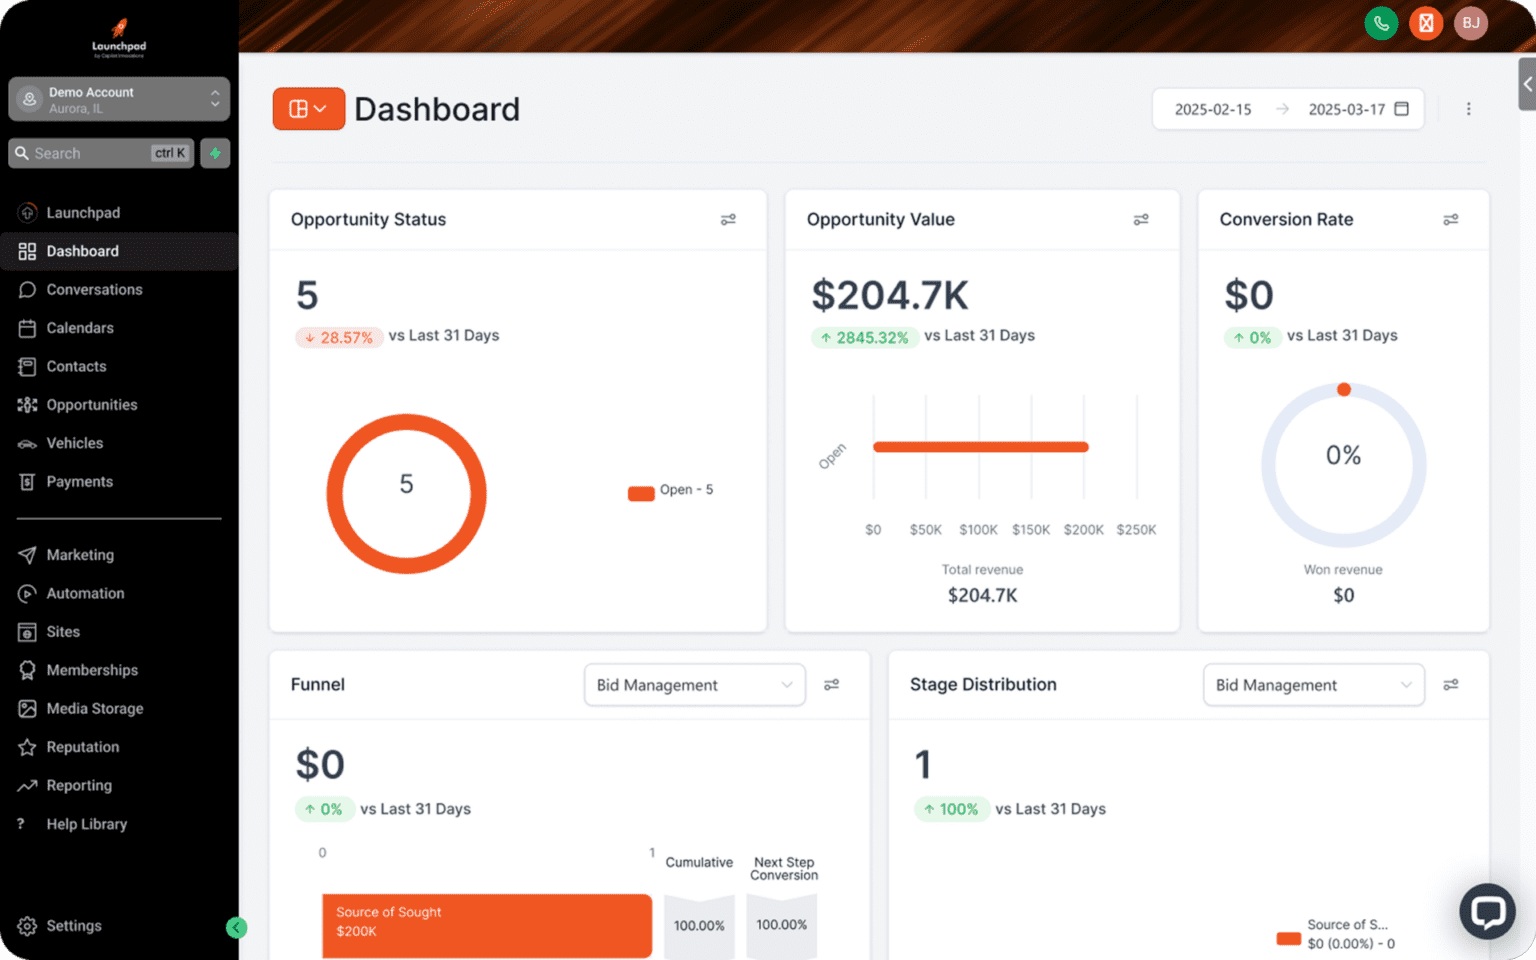
Task: Open Conversations from the sidebar
Action: click(94, 290)
